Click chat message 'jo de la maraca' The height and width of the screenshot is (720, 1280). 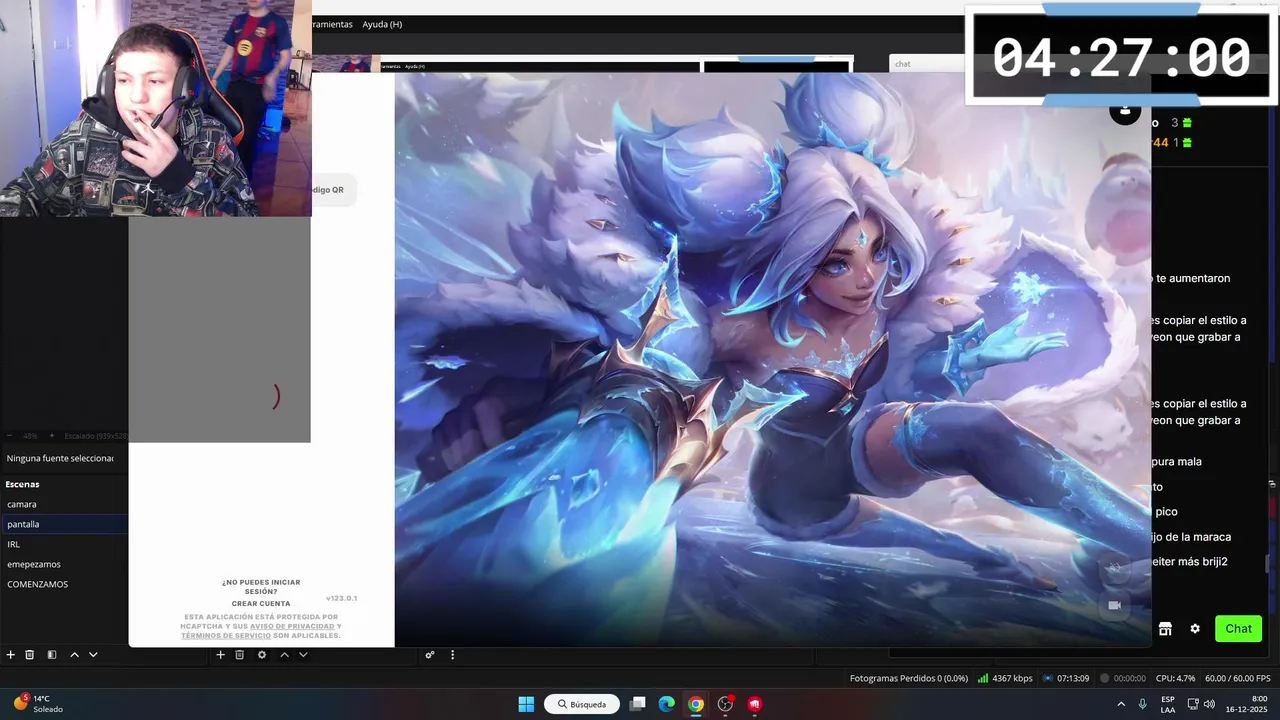pyautogui.click(x=1192, y=537)
